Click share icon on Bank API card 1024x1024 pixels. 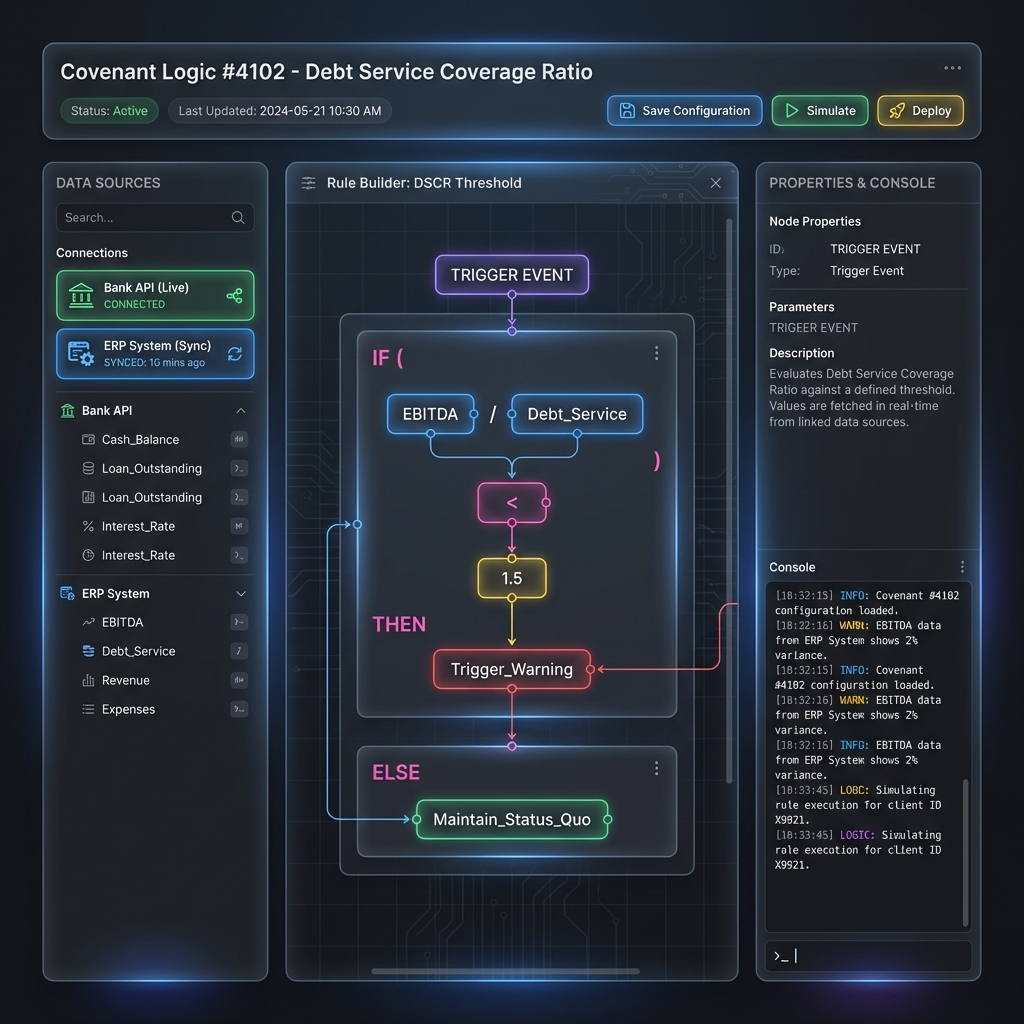click(x=234, y=296)
